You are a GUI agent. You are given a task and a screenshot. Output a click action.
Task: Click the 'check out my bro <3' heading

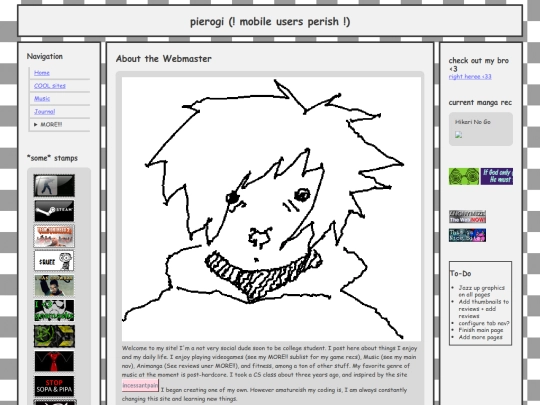478,64
